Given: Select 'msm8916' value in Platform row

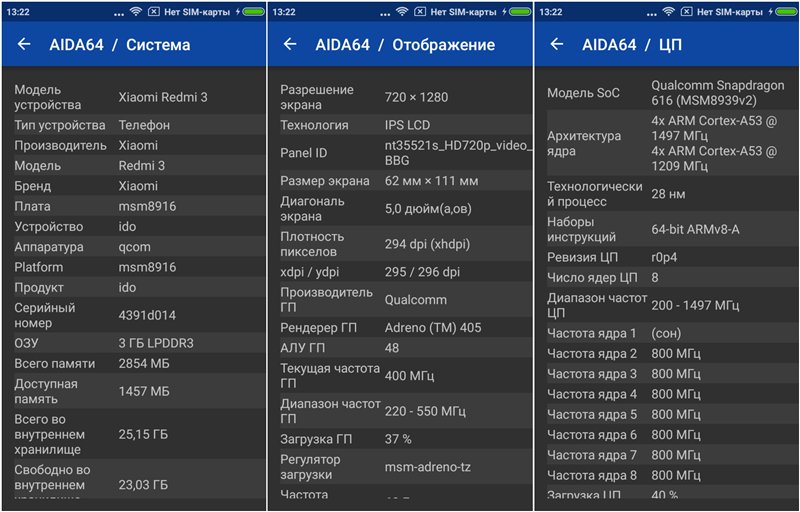Looking at the screenshot, I should 147,267.
